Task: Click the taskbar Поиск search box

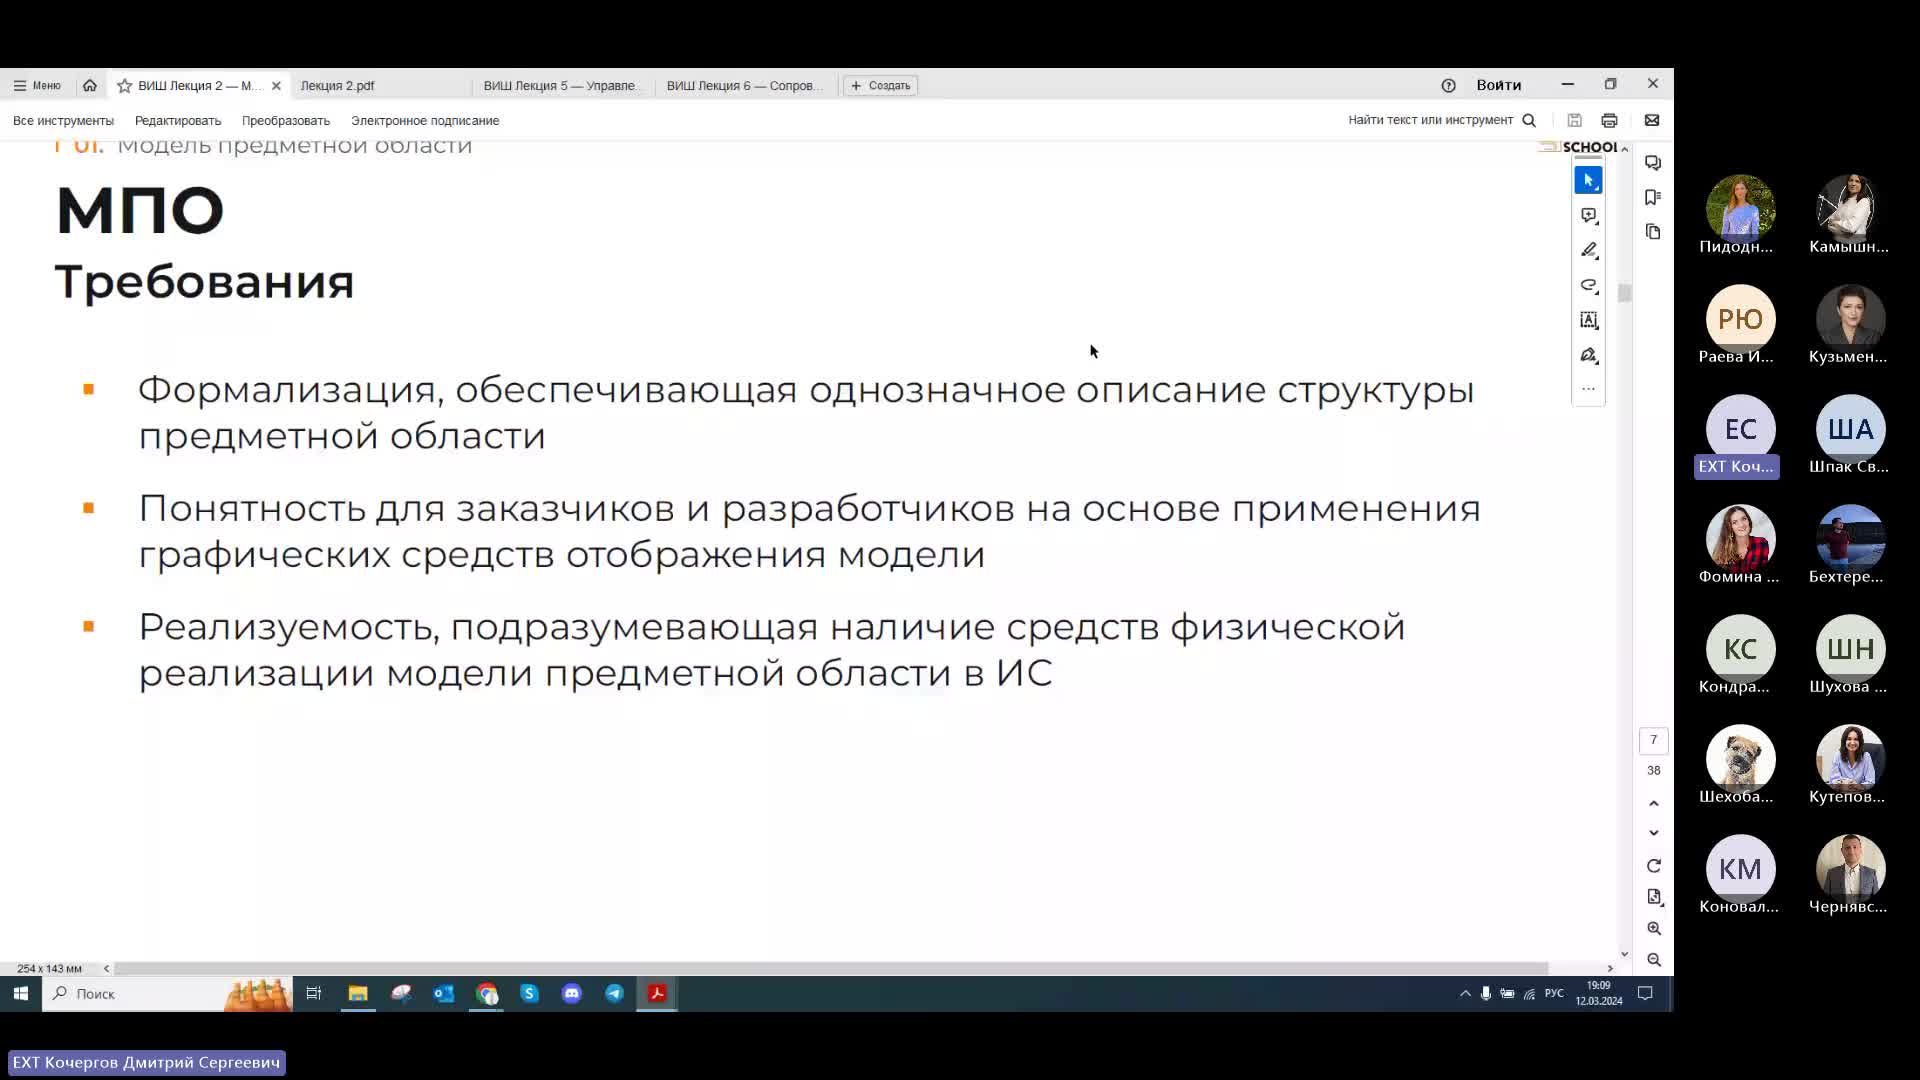Action: 167,993
